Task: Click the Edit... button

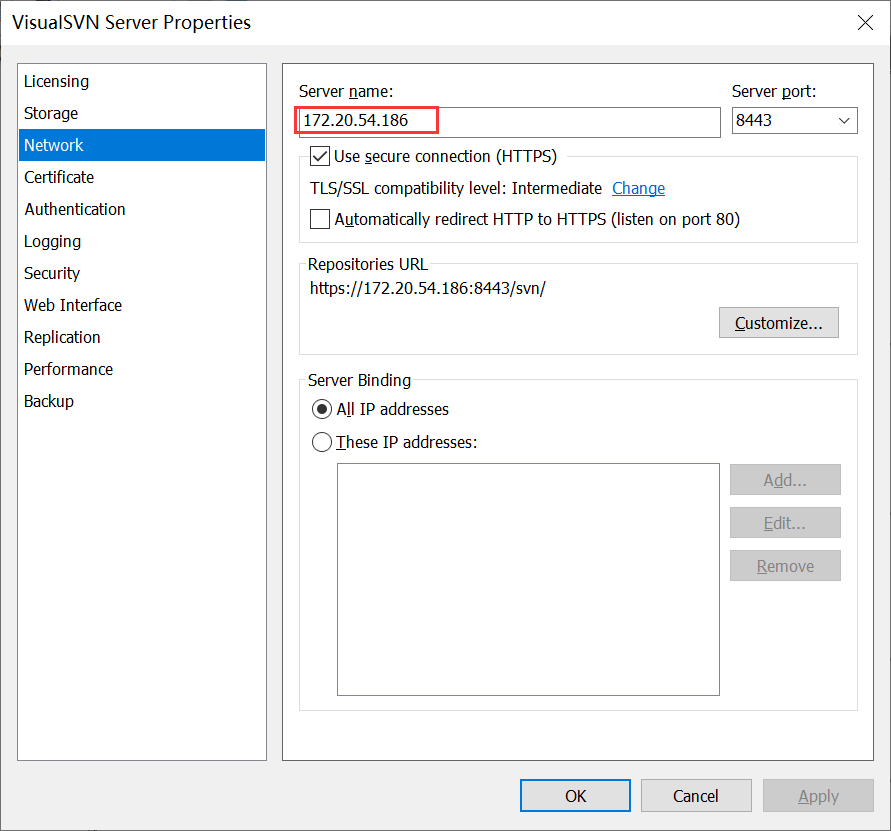Action: point(785,523)
